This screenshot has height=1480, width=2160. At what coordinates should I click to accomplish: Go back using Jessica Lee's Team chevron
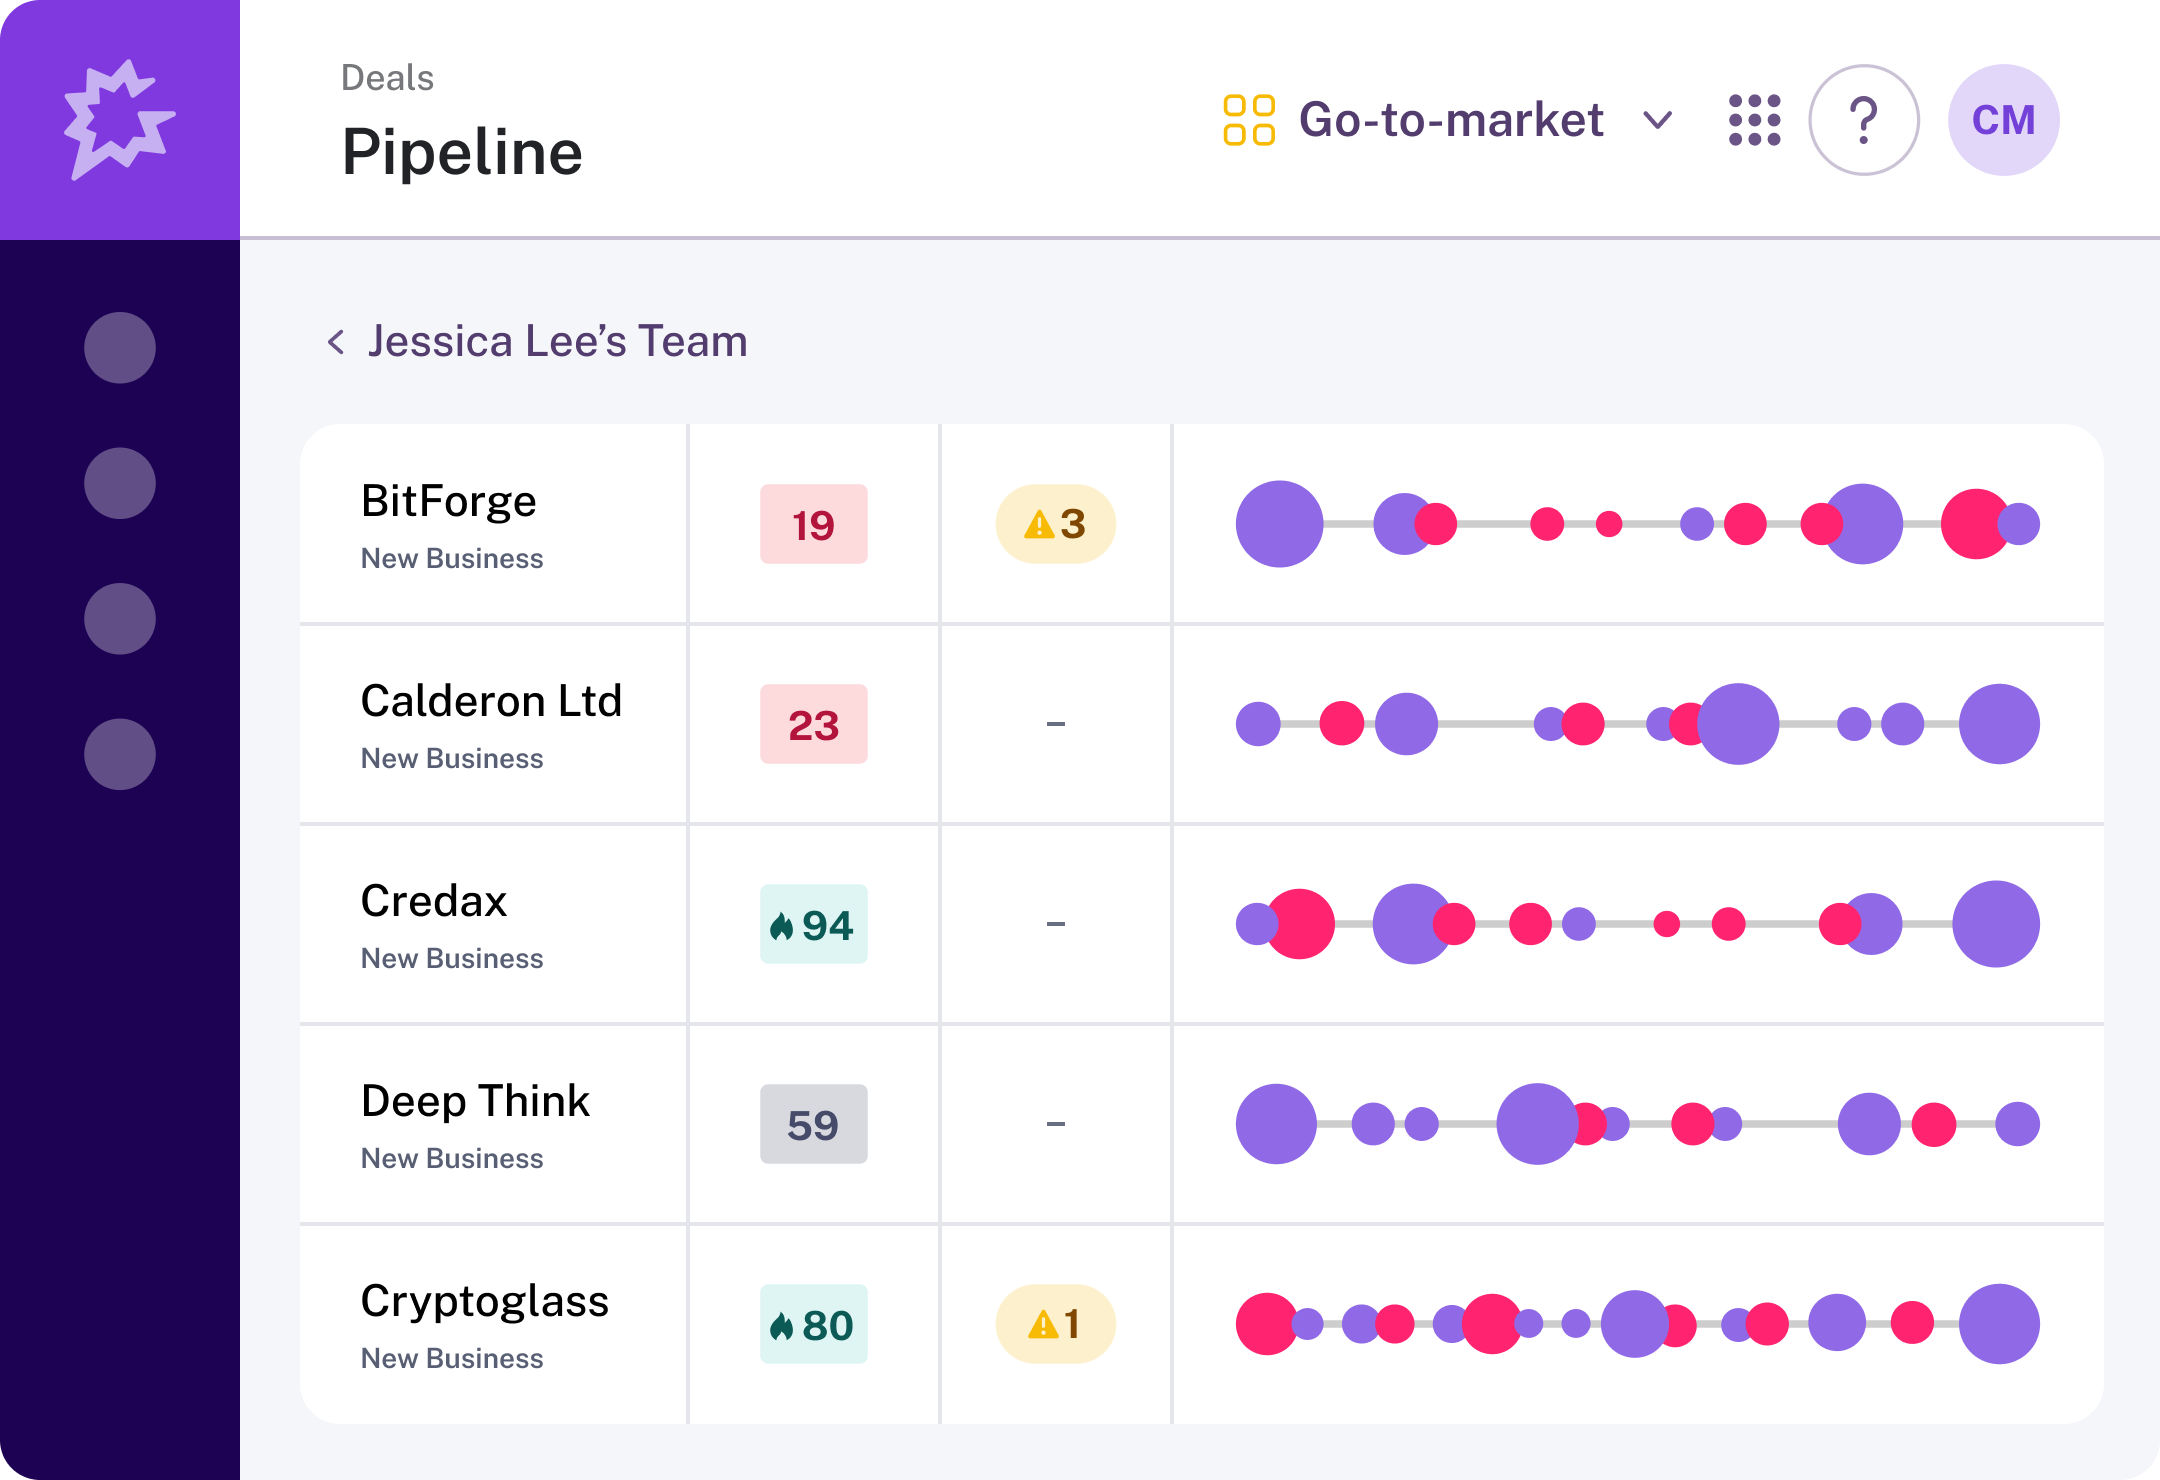click(336, 342)
